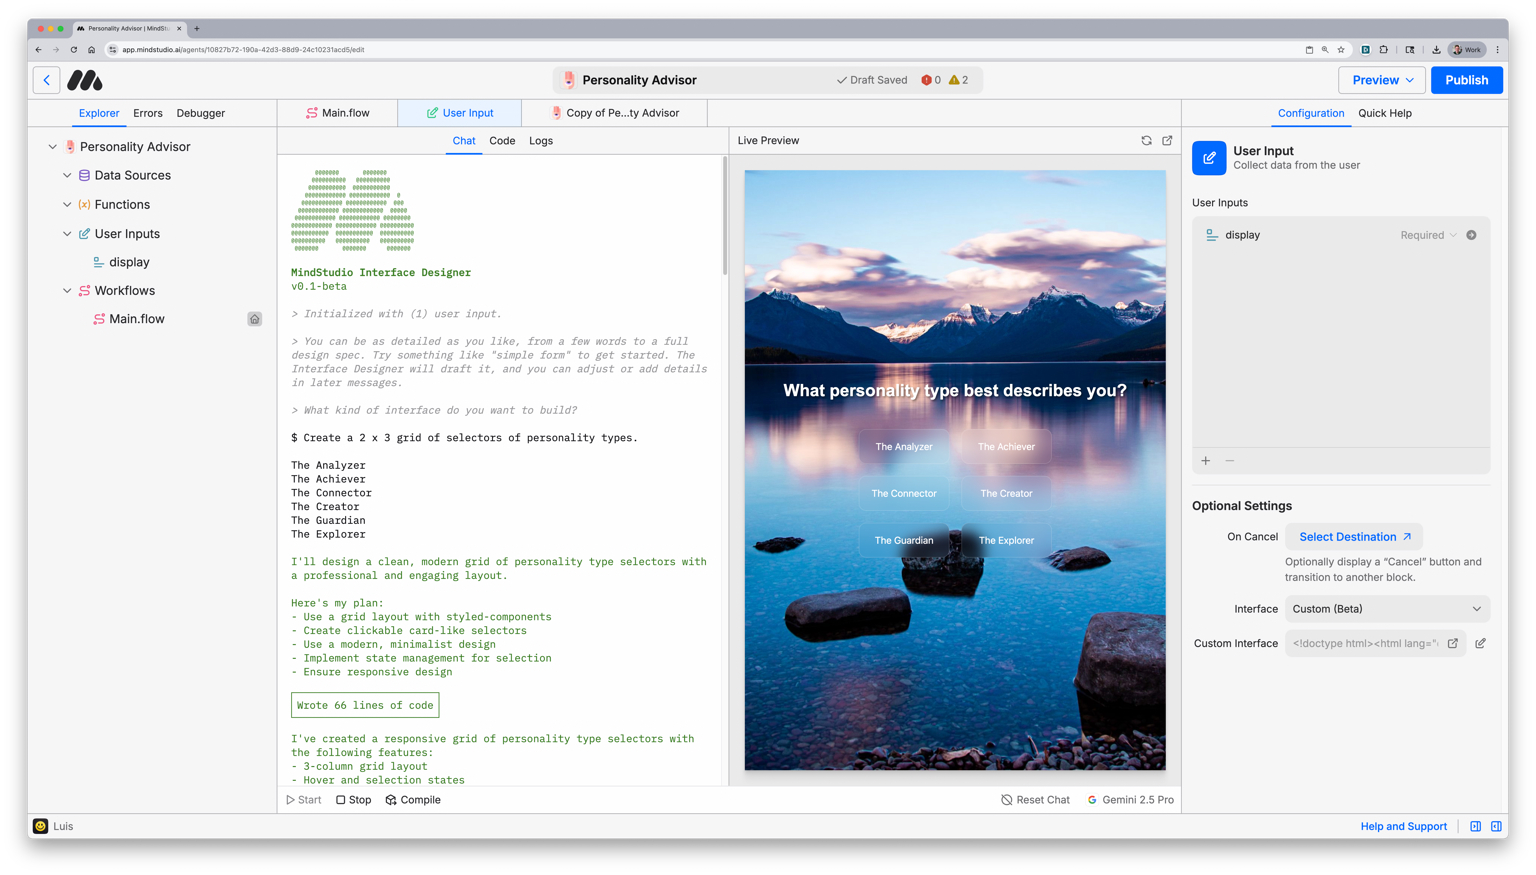Viewport: 1536px width, 875px height.
Task: Collapse the Personality Advisor tree root
Action: [x=53, y=147]
